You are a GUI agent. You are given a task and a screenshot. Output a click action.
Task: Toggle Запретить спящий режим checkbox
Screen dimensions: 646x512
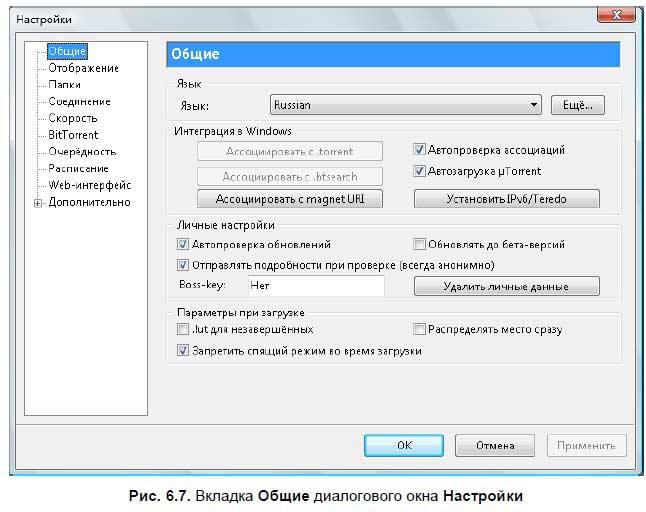pos(183,351)
